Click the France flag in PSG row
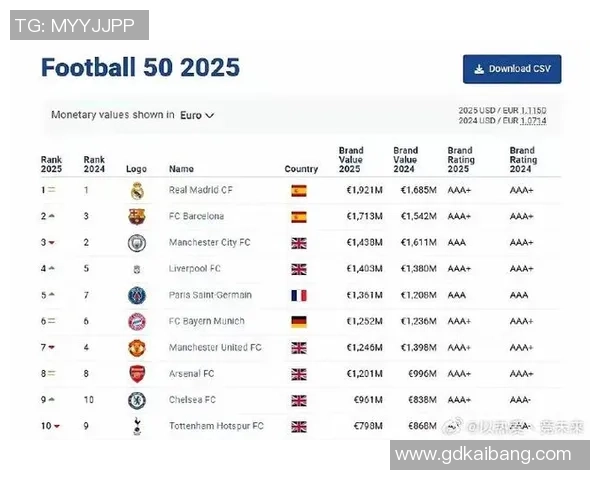This screenshot has width=600, height=480. click(x=298, y=295)
